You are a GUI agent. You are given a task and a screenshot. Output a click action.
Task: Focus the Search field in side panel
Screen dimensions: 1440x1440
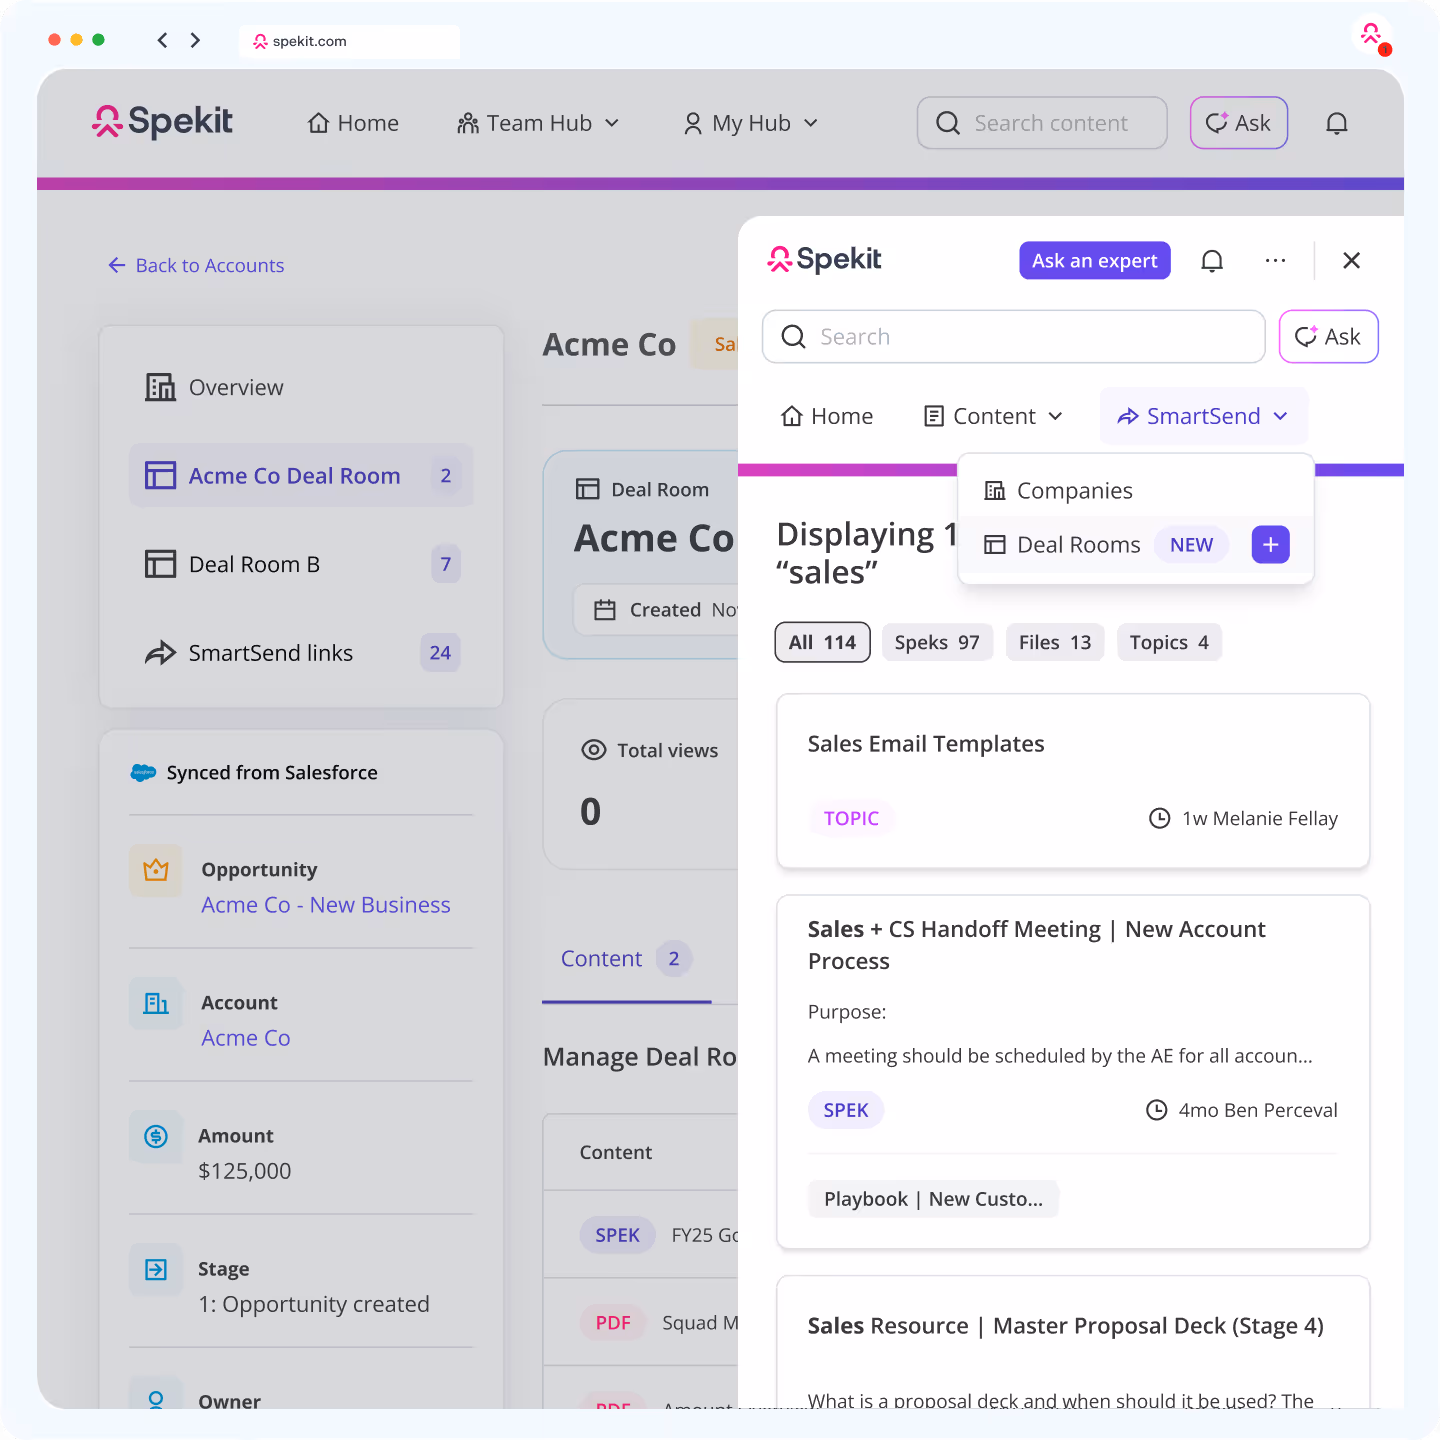point(1014,337)
